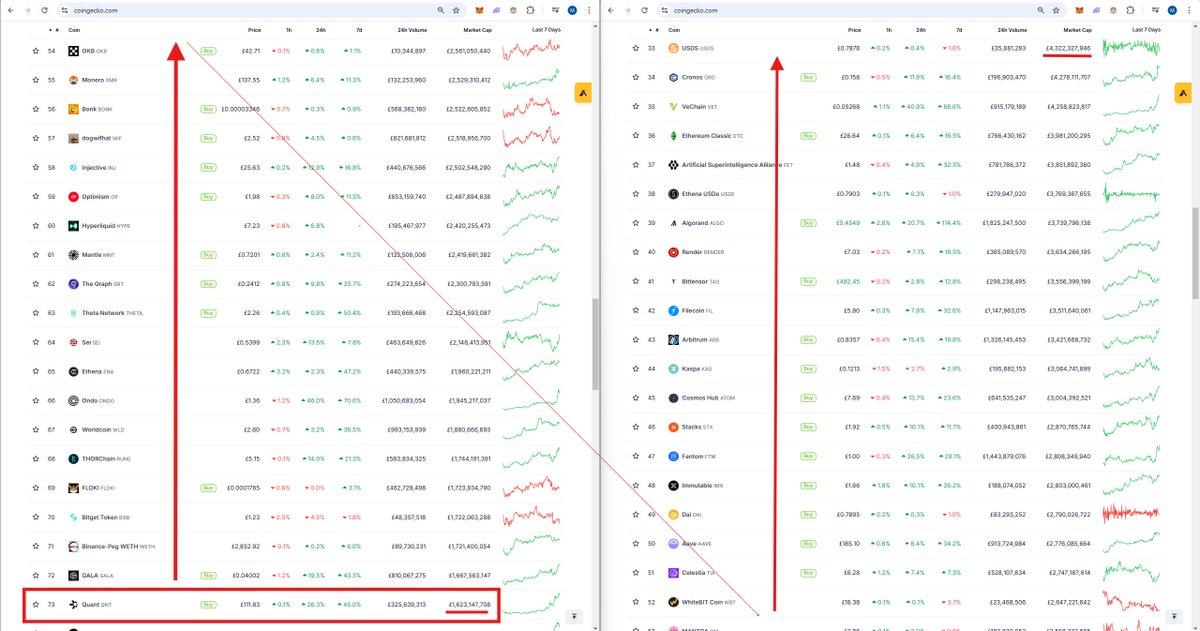Sort by 24h column in left window
1200x631 pixels.
pyautogui.click(x=319, y=30)
